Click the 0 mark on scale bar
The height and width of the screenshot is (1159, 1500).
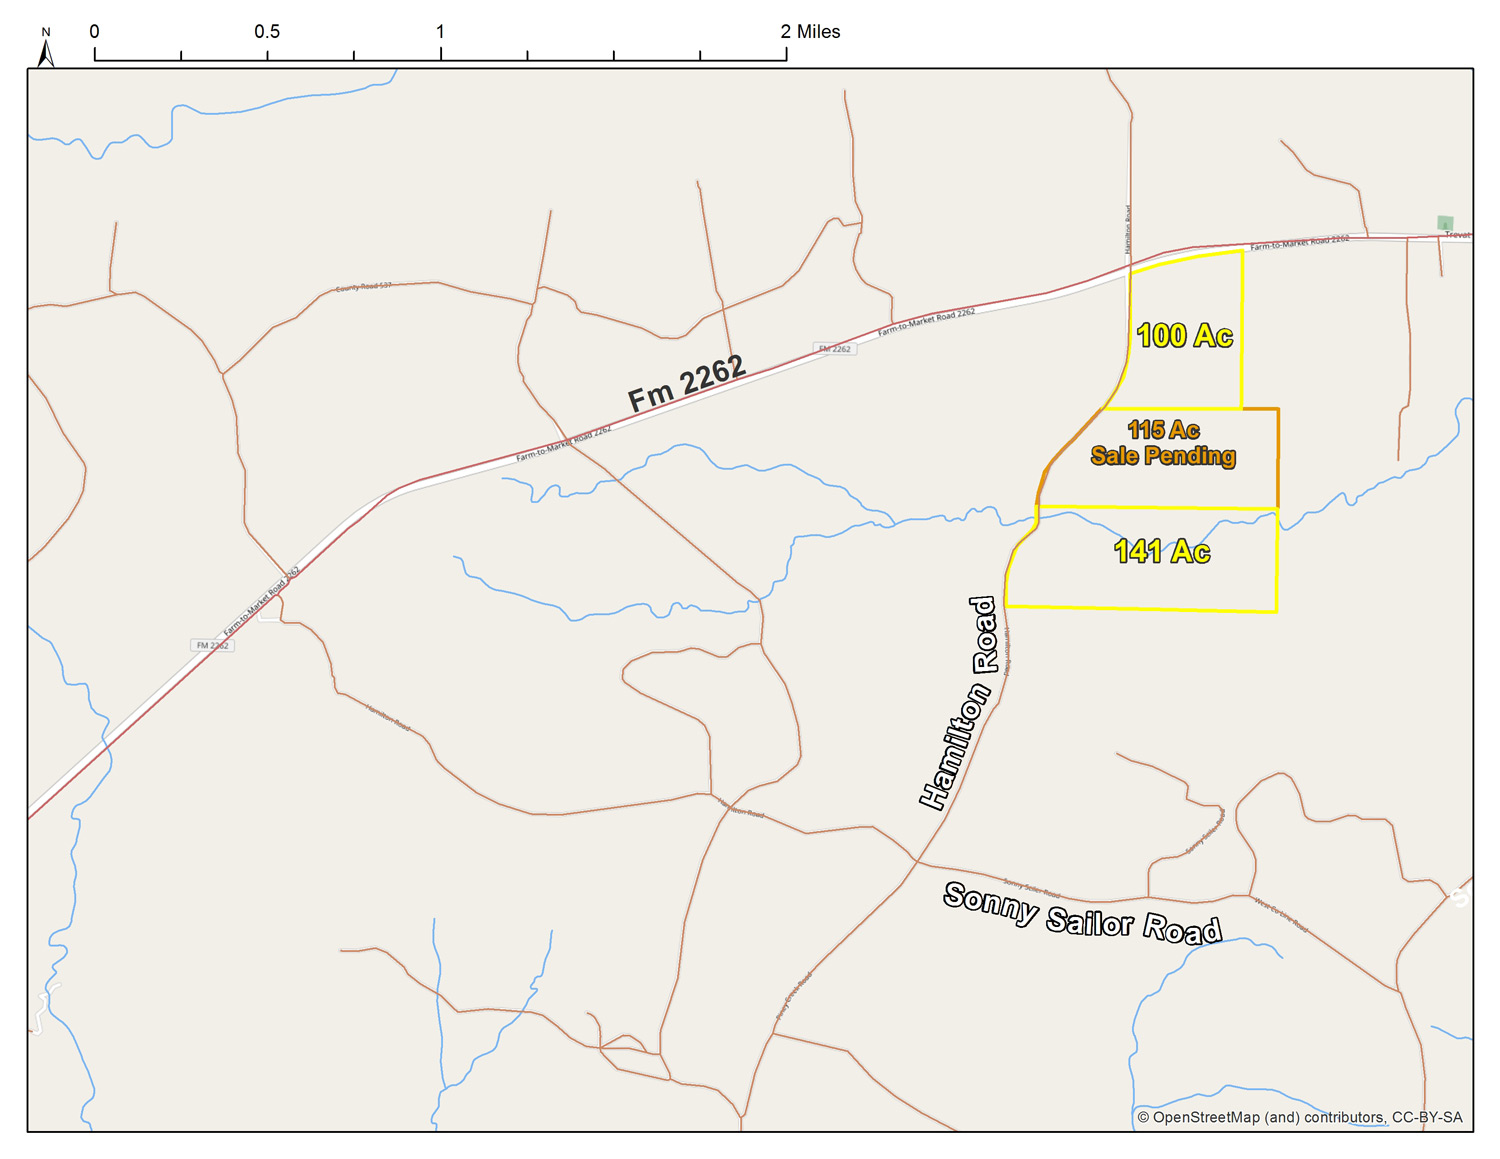point(94,32)
